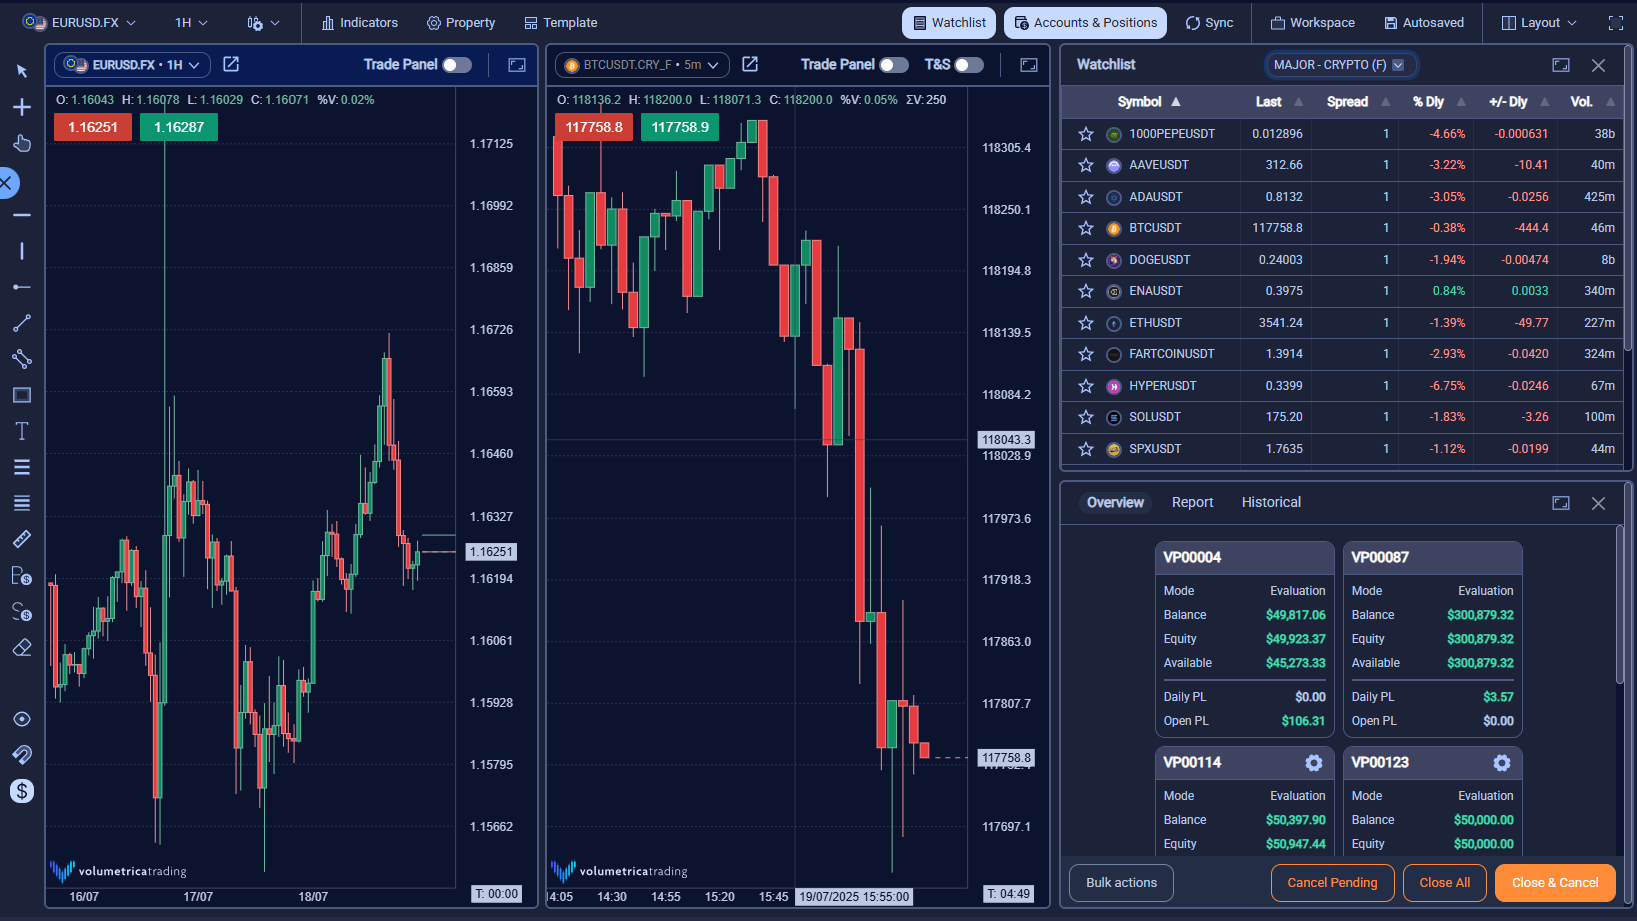Sort watchlist by % Dly column
1637x921 pixels.
click(x=1438, y=102)
